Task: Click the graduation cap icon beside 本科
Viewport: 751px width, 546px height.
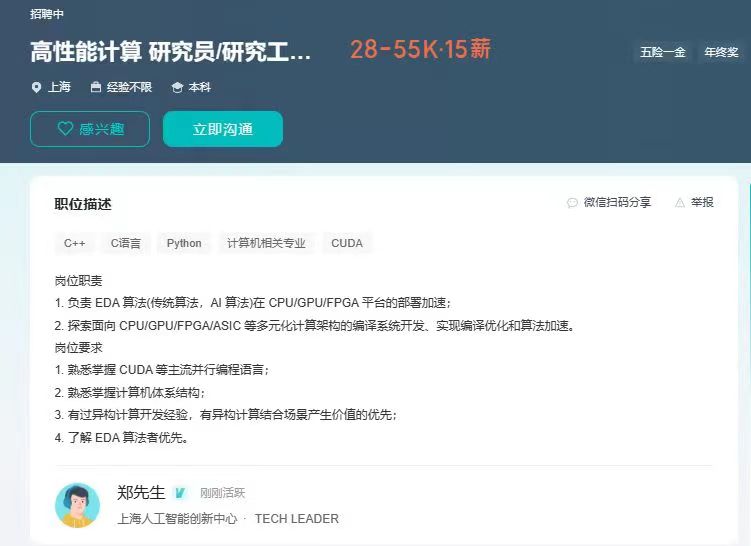Action: click(x=177, y=87)
